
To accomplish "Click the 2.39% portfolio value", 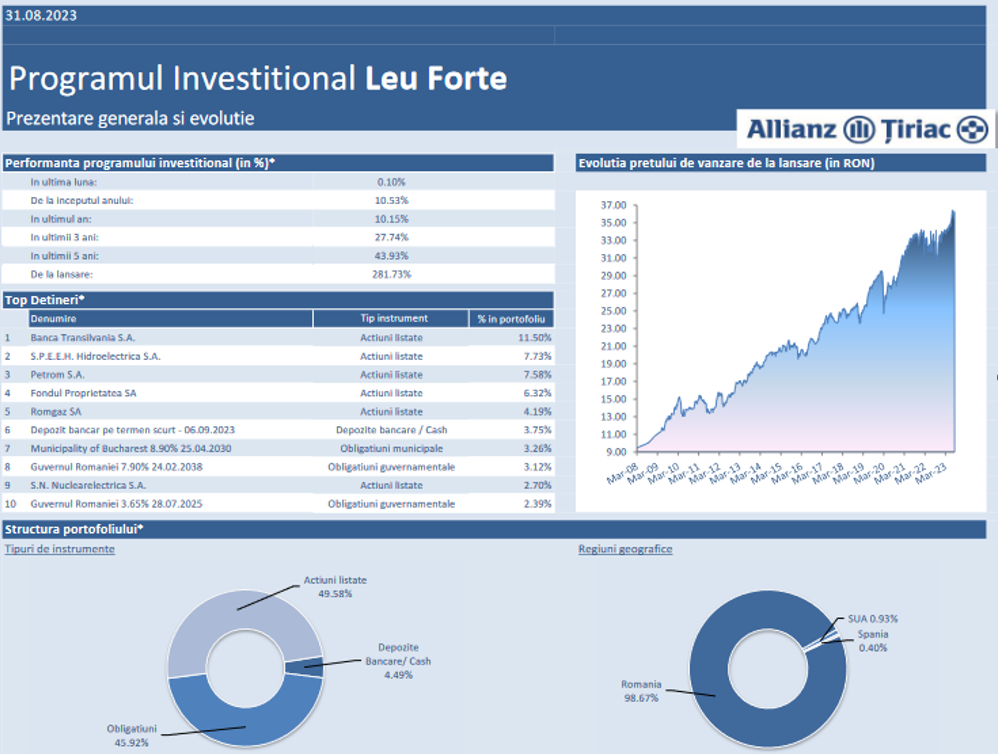I will pyautogui.click(x=537, y=504).
